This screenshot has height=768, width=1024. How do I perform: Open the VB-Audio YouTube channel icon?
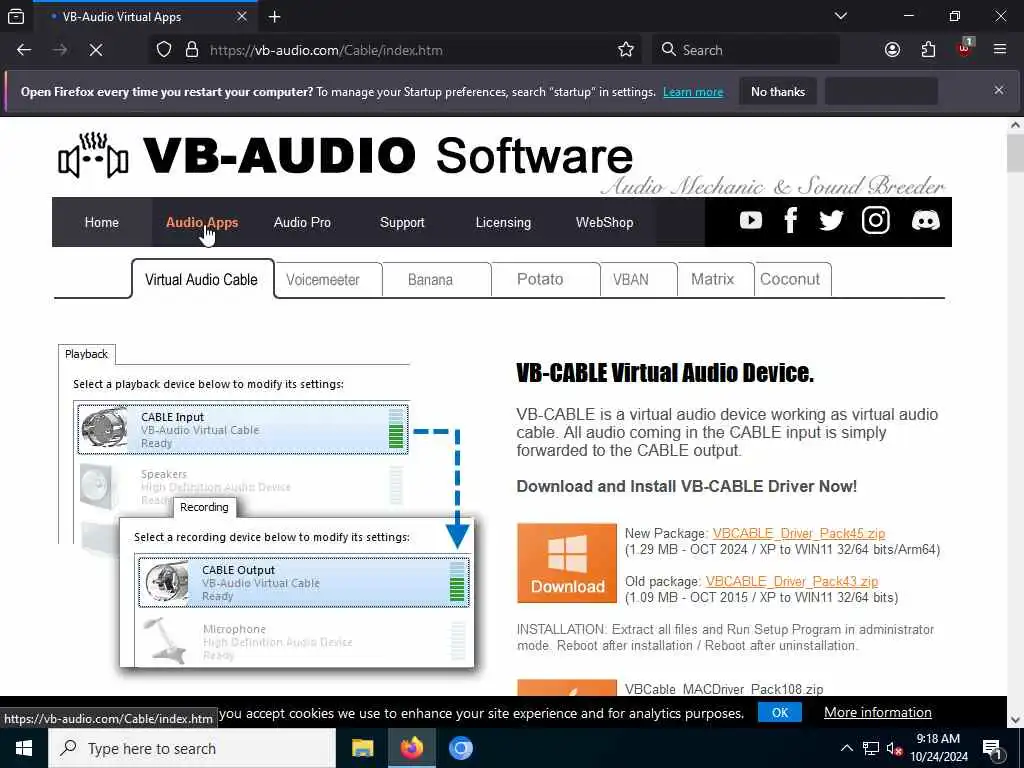pos(750,221)
